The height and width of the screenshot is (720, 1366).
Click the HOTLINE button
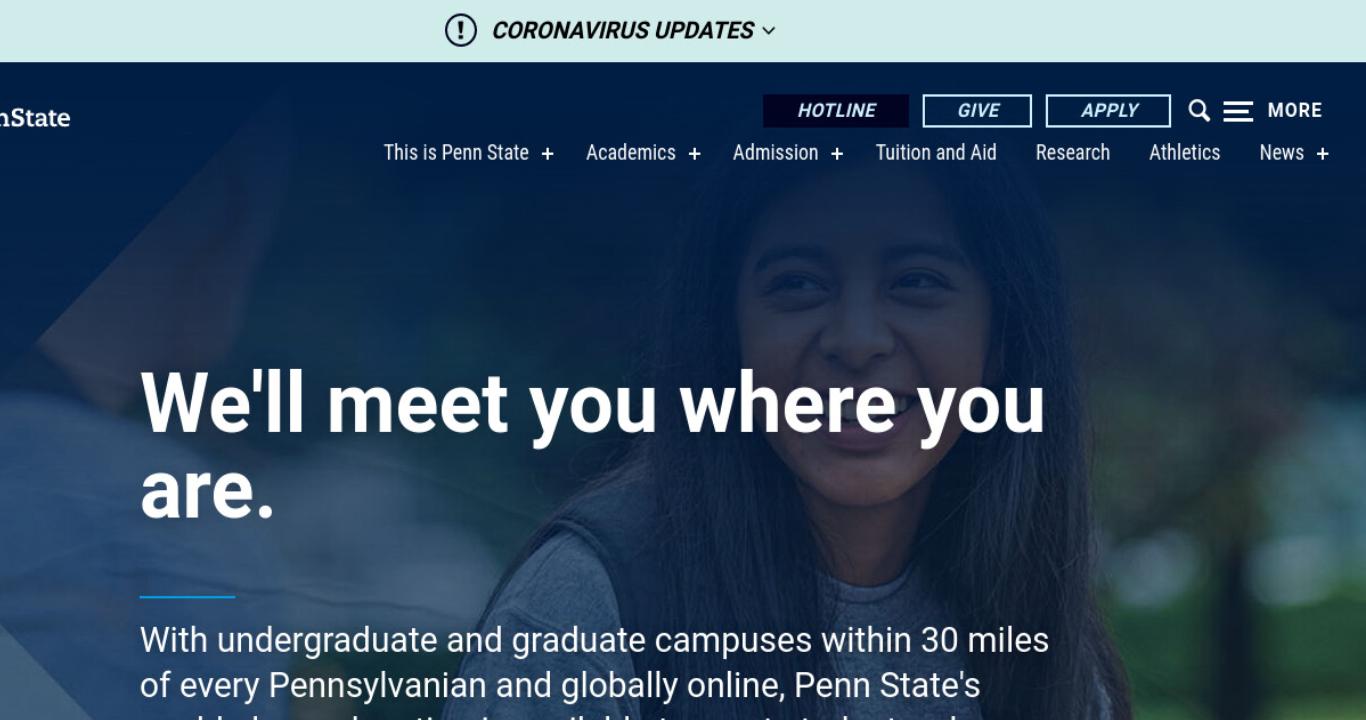click(x=836, y=111)
